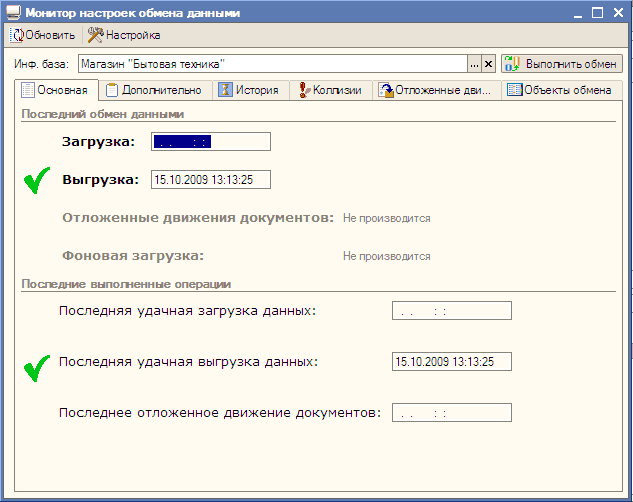Click the Последняя удачная загрузка данных date field
Image resolution: width=633 pixels, height=502 pixels.
tap(451, 310)
